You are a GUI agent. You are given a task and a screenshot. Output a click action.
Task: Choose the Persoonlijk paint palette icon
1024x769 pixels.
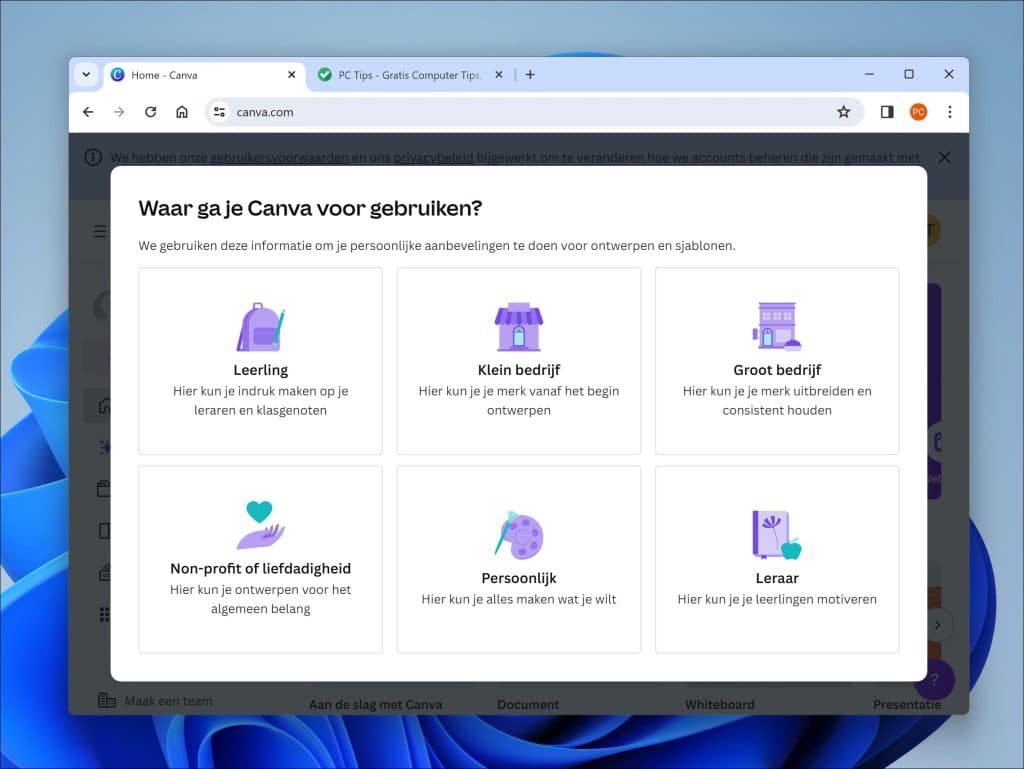[519, 535]
